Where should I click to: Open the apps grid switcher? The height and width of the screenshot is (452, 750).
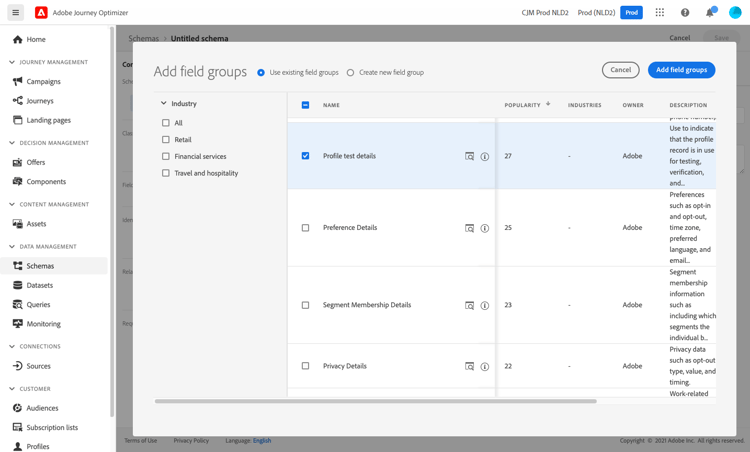pyautogui.click(x=660, y=13)
